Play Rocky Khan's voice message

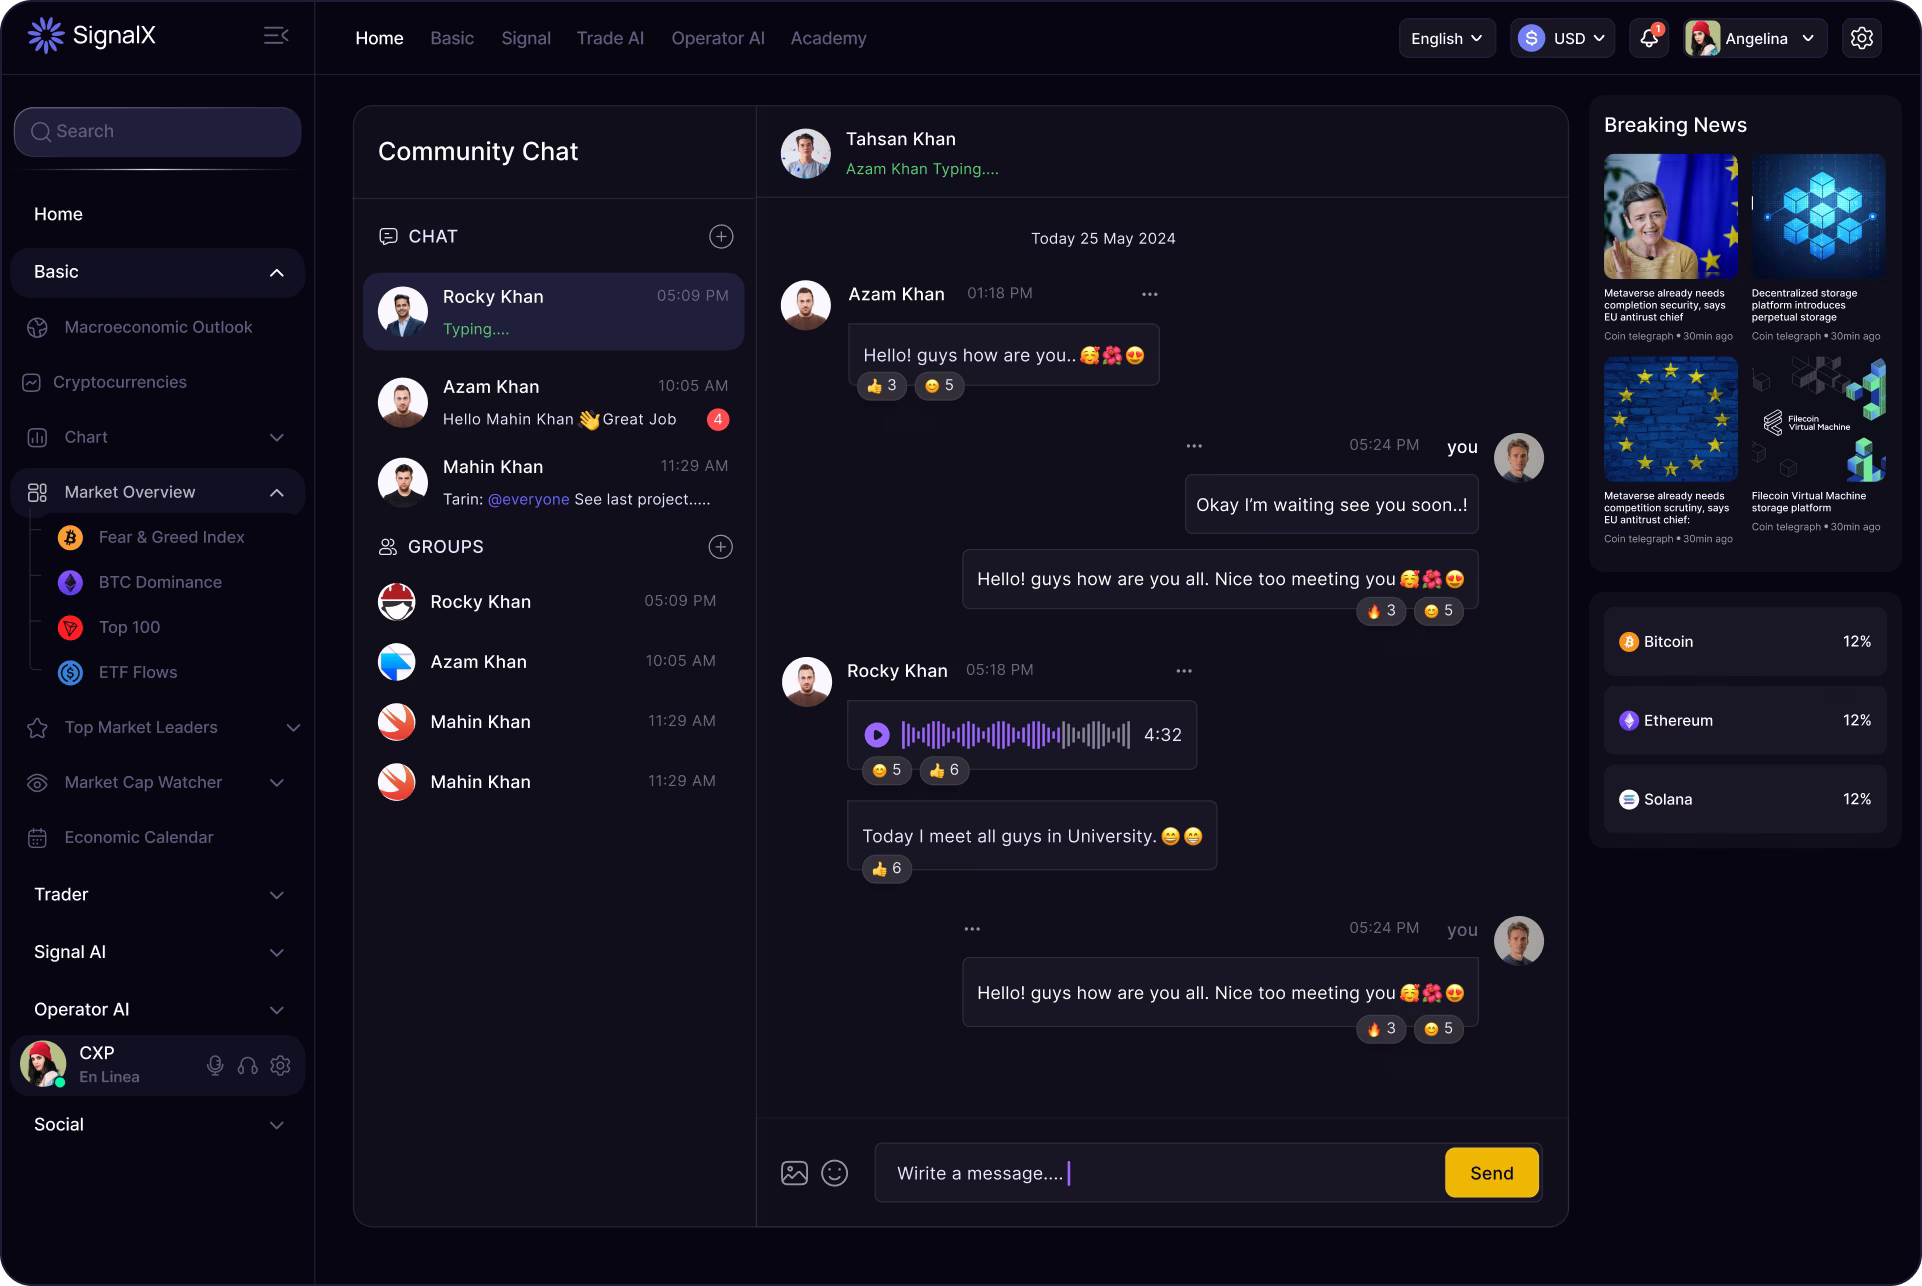click(x=877, y=735)
